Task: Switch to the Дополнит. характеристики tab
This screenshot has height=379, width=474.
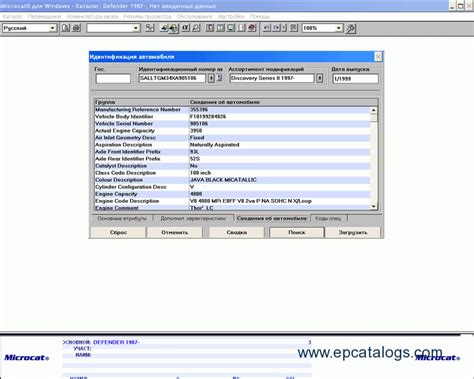Action: click(193, 218)
